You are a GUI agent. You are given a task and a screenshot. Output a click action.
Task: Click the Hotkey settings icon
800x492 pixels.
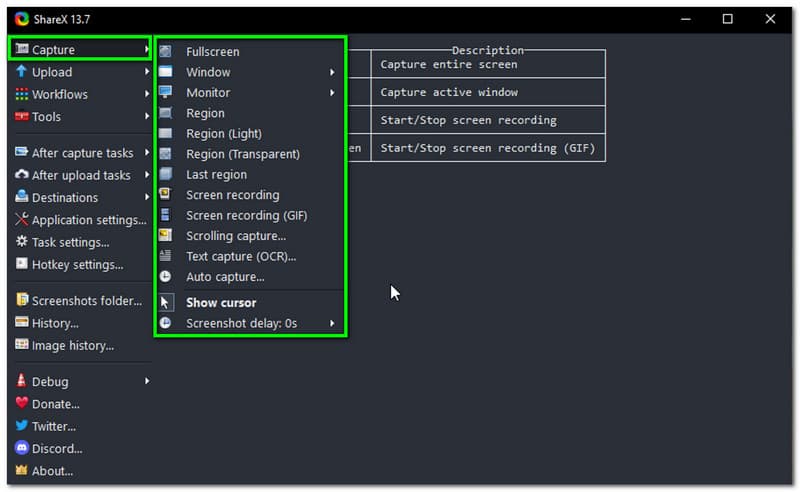[21, 263]
